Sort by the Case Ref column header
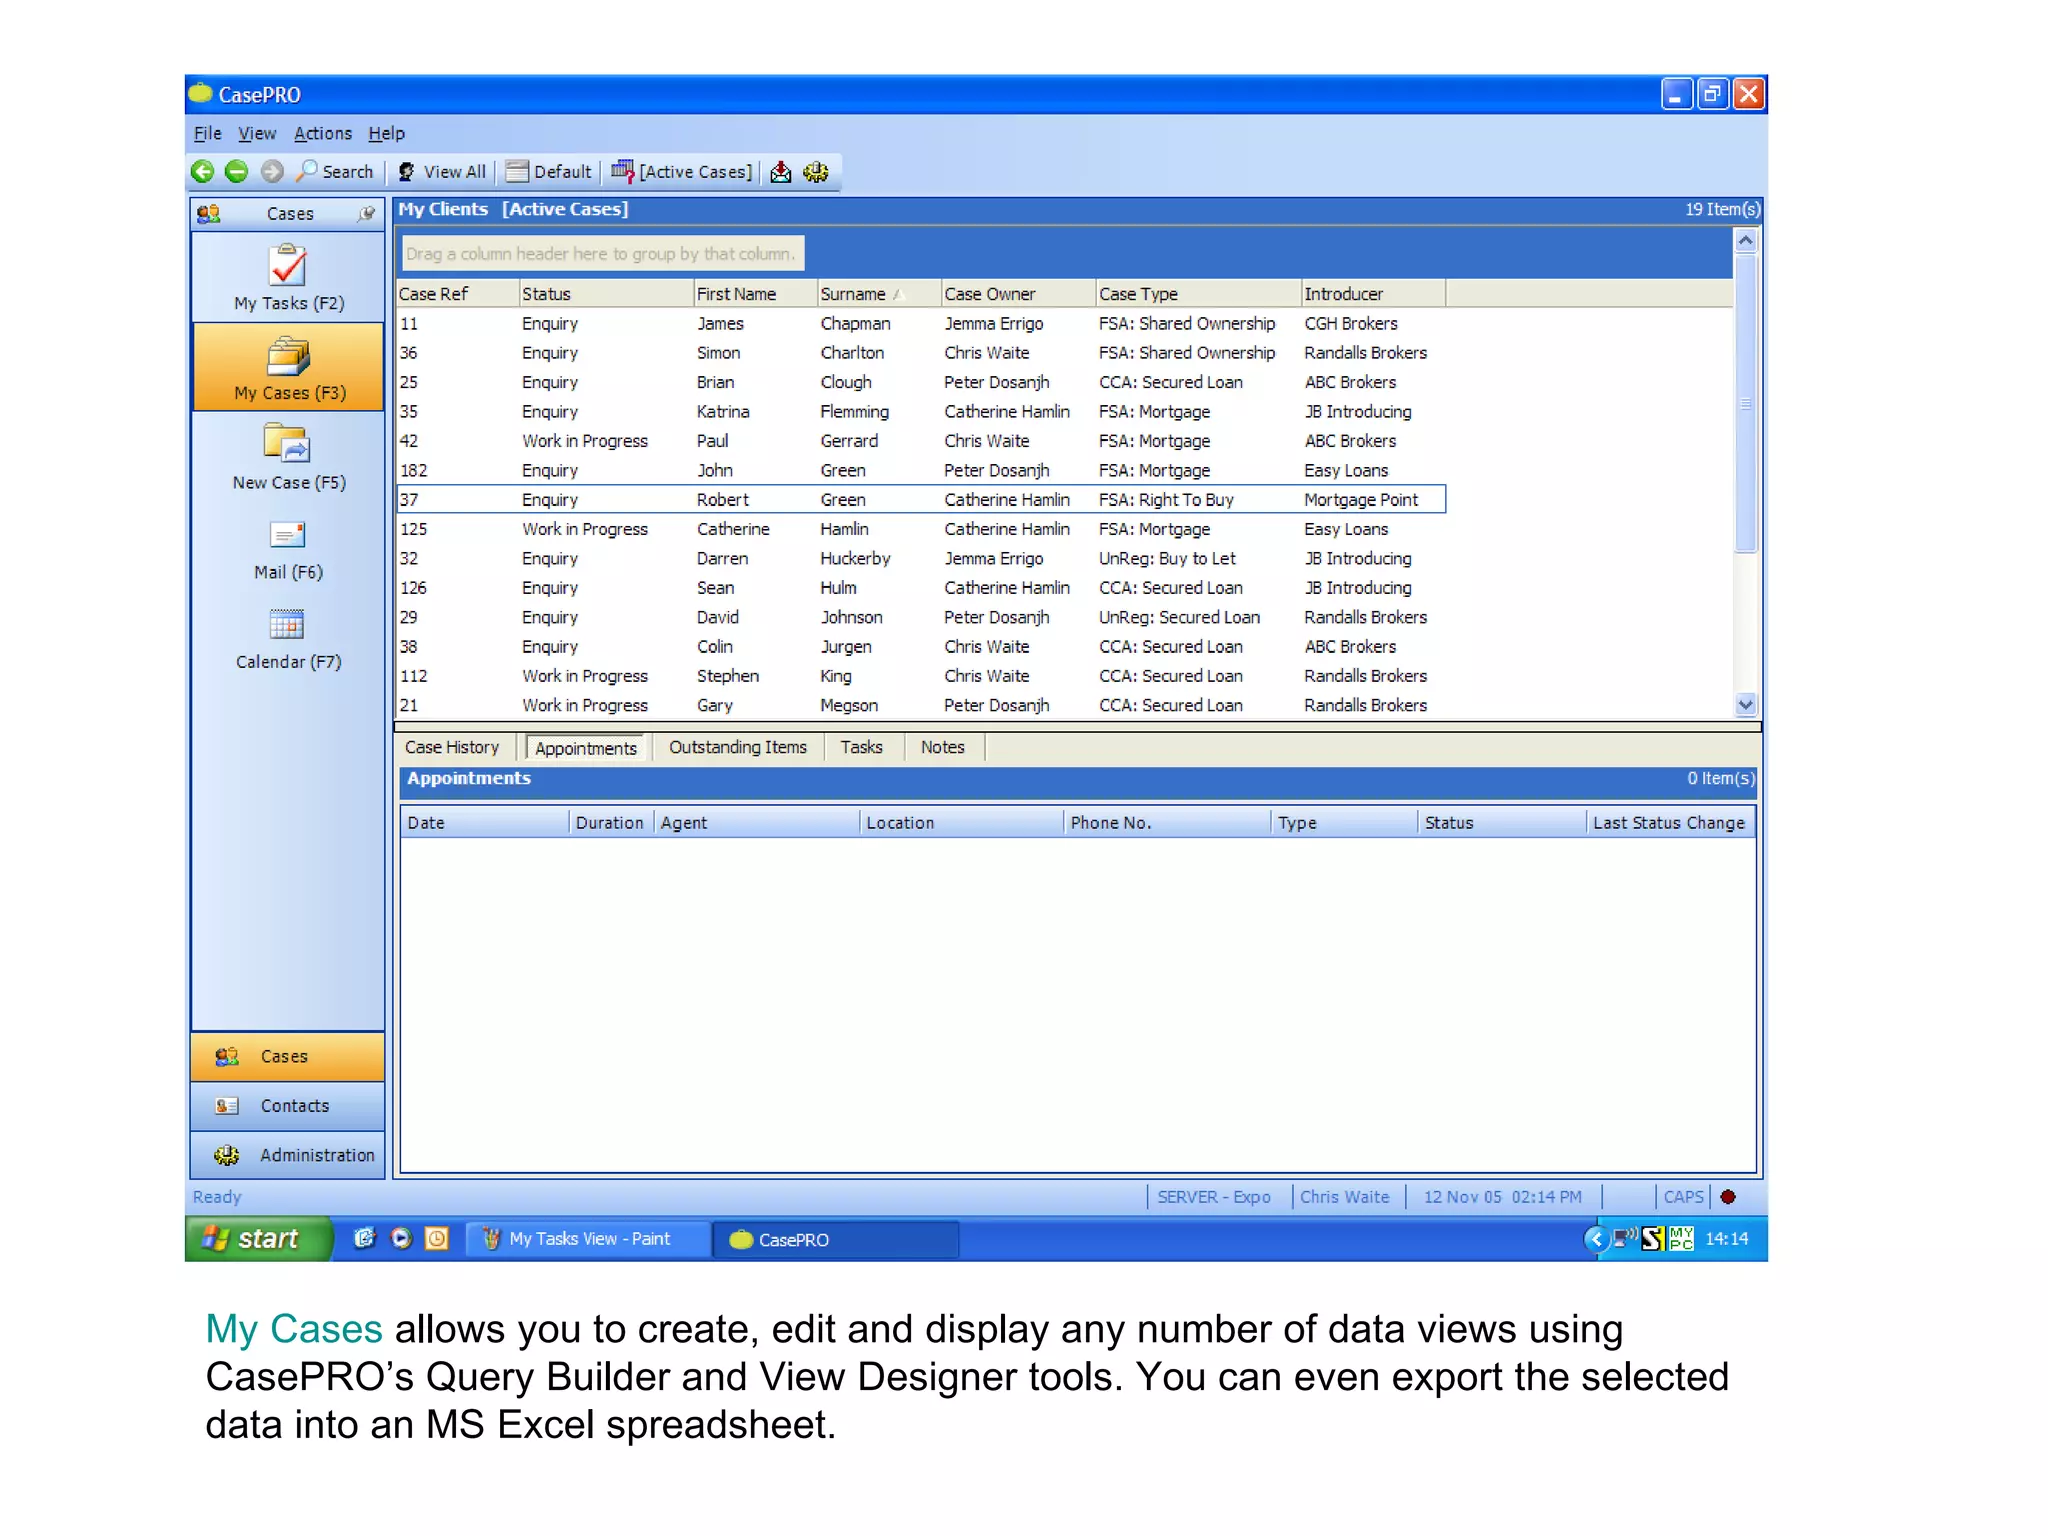This screenshot has height=1536, width=2048. pyautogui.click(x=457, y=294)
